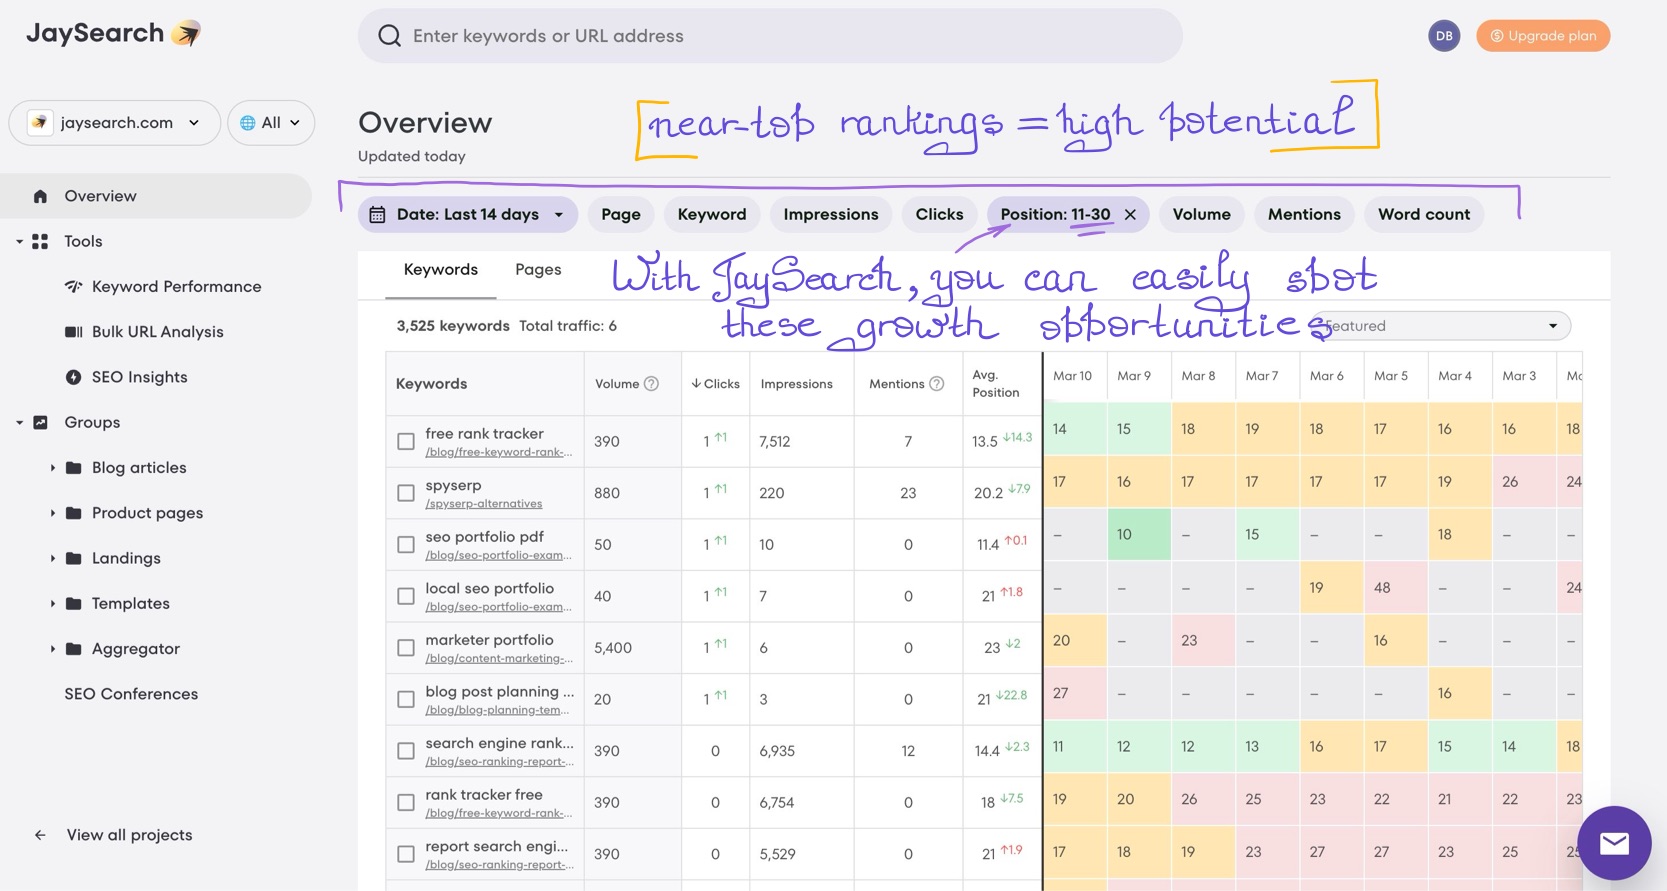The width and height of the screenshot is (1667, 891).
Task: Click the Product pages folder icon
Action: 73,513
